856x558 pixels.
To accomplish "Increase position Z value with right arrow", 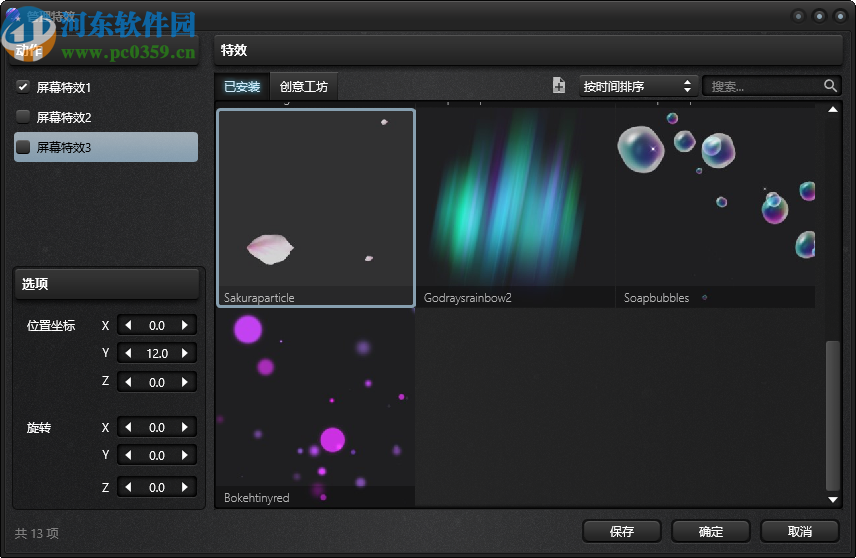I will (185, 382).
